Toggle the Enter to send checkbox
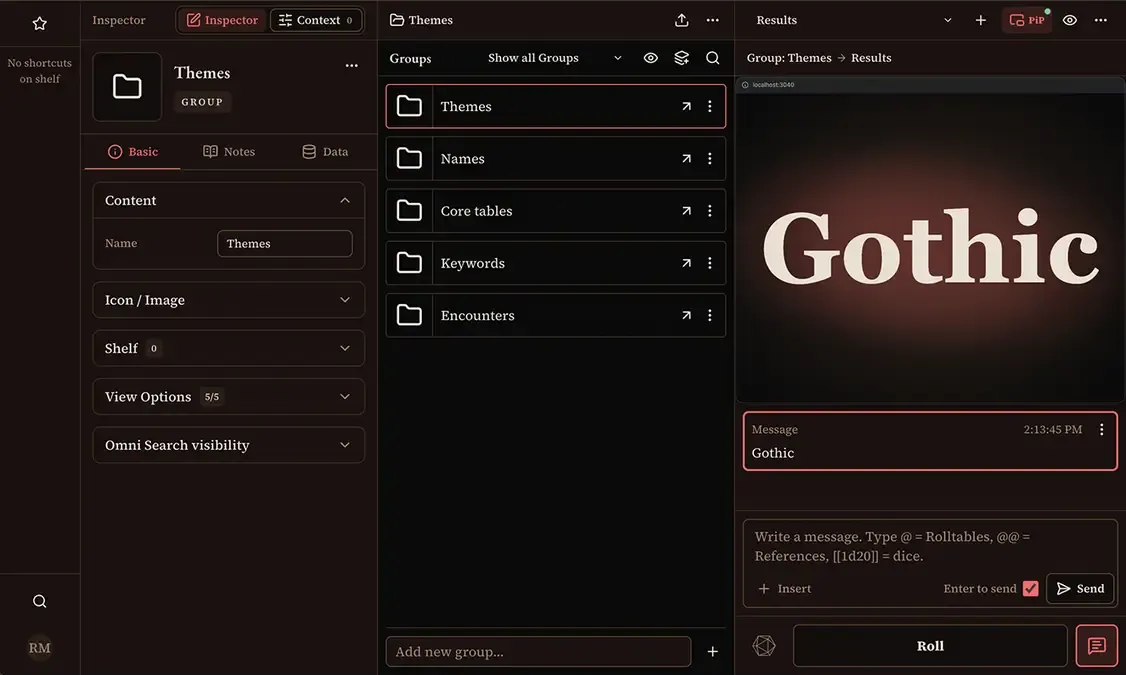Image resolution: width=1126 pixels, height=675 pixels. tap(1030, 588)
